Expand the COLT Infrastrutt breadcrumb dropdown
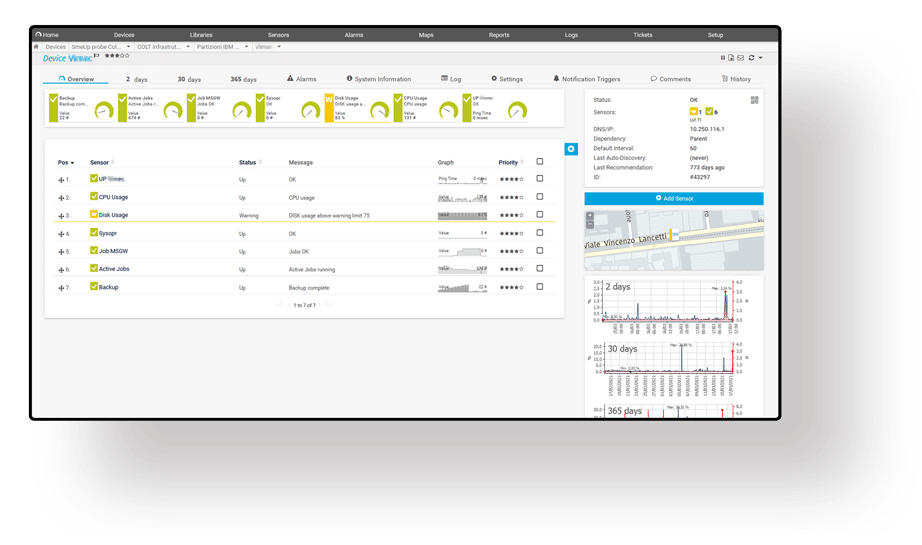This screenshot has height=545, width=922. click(x=187, y=47)
